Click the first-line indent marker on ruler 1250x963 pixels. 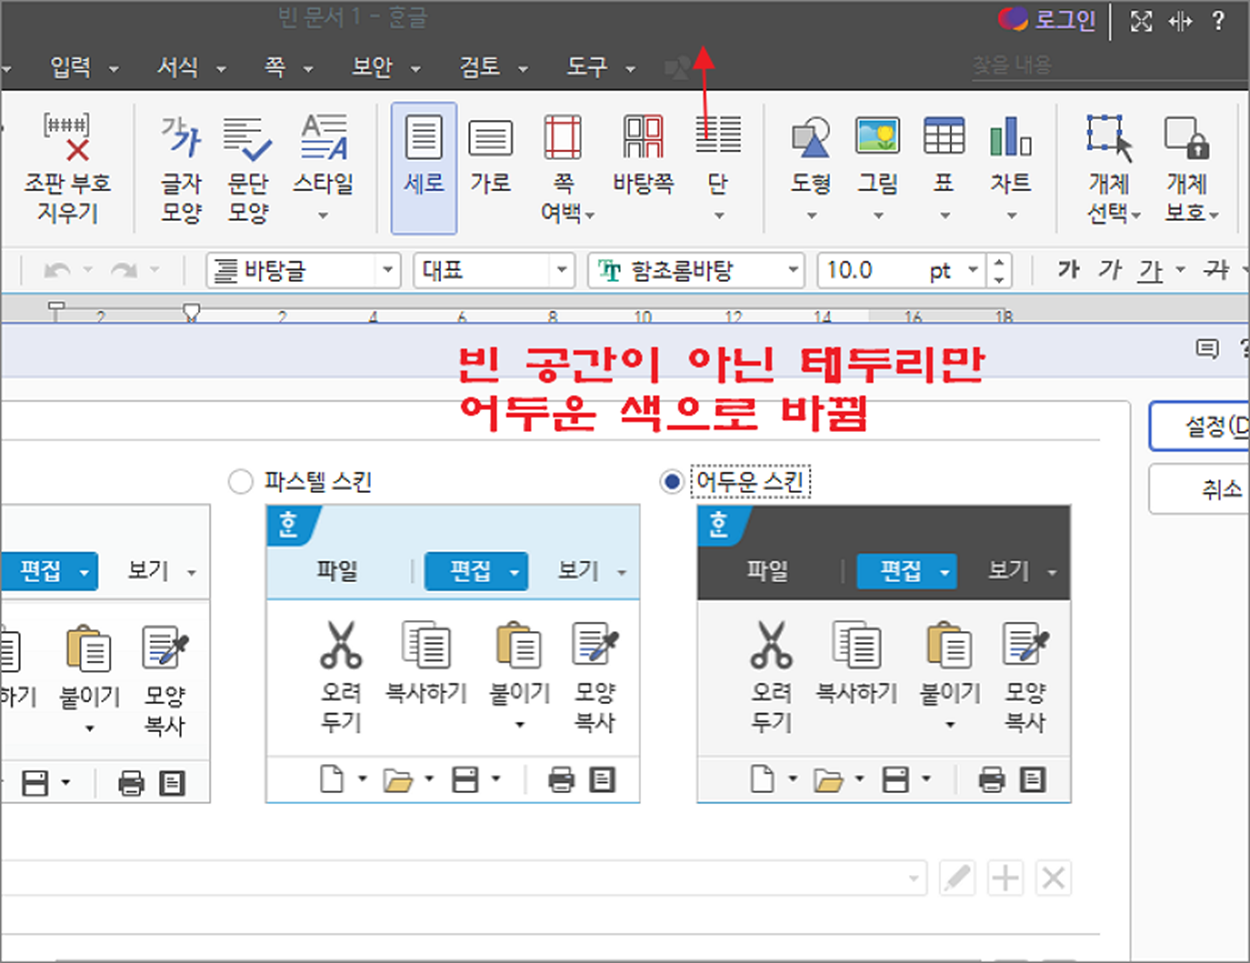pyautogui.click(x=191, y=311)
